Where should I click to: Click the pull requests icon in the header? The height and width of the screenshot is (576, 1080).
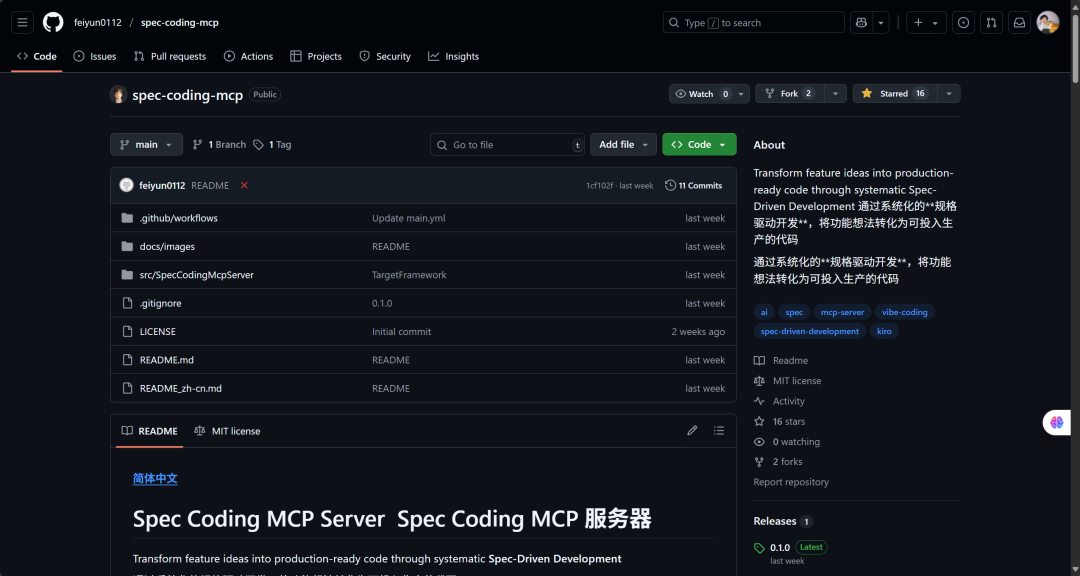point(991,21)
